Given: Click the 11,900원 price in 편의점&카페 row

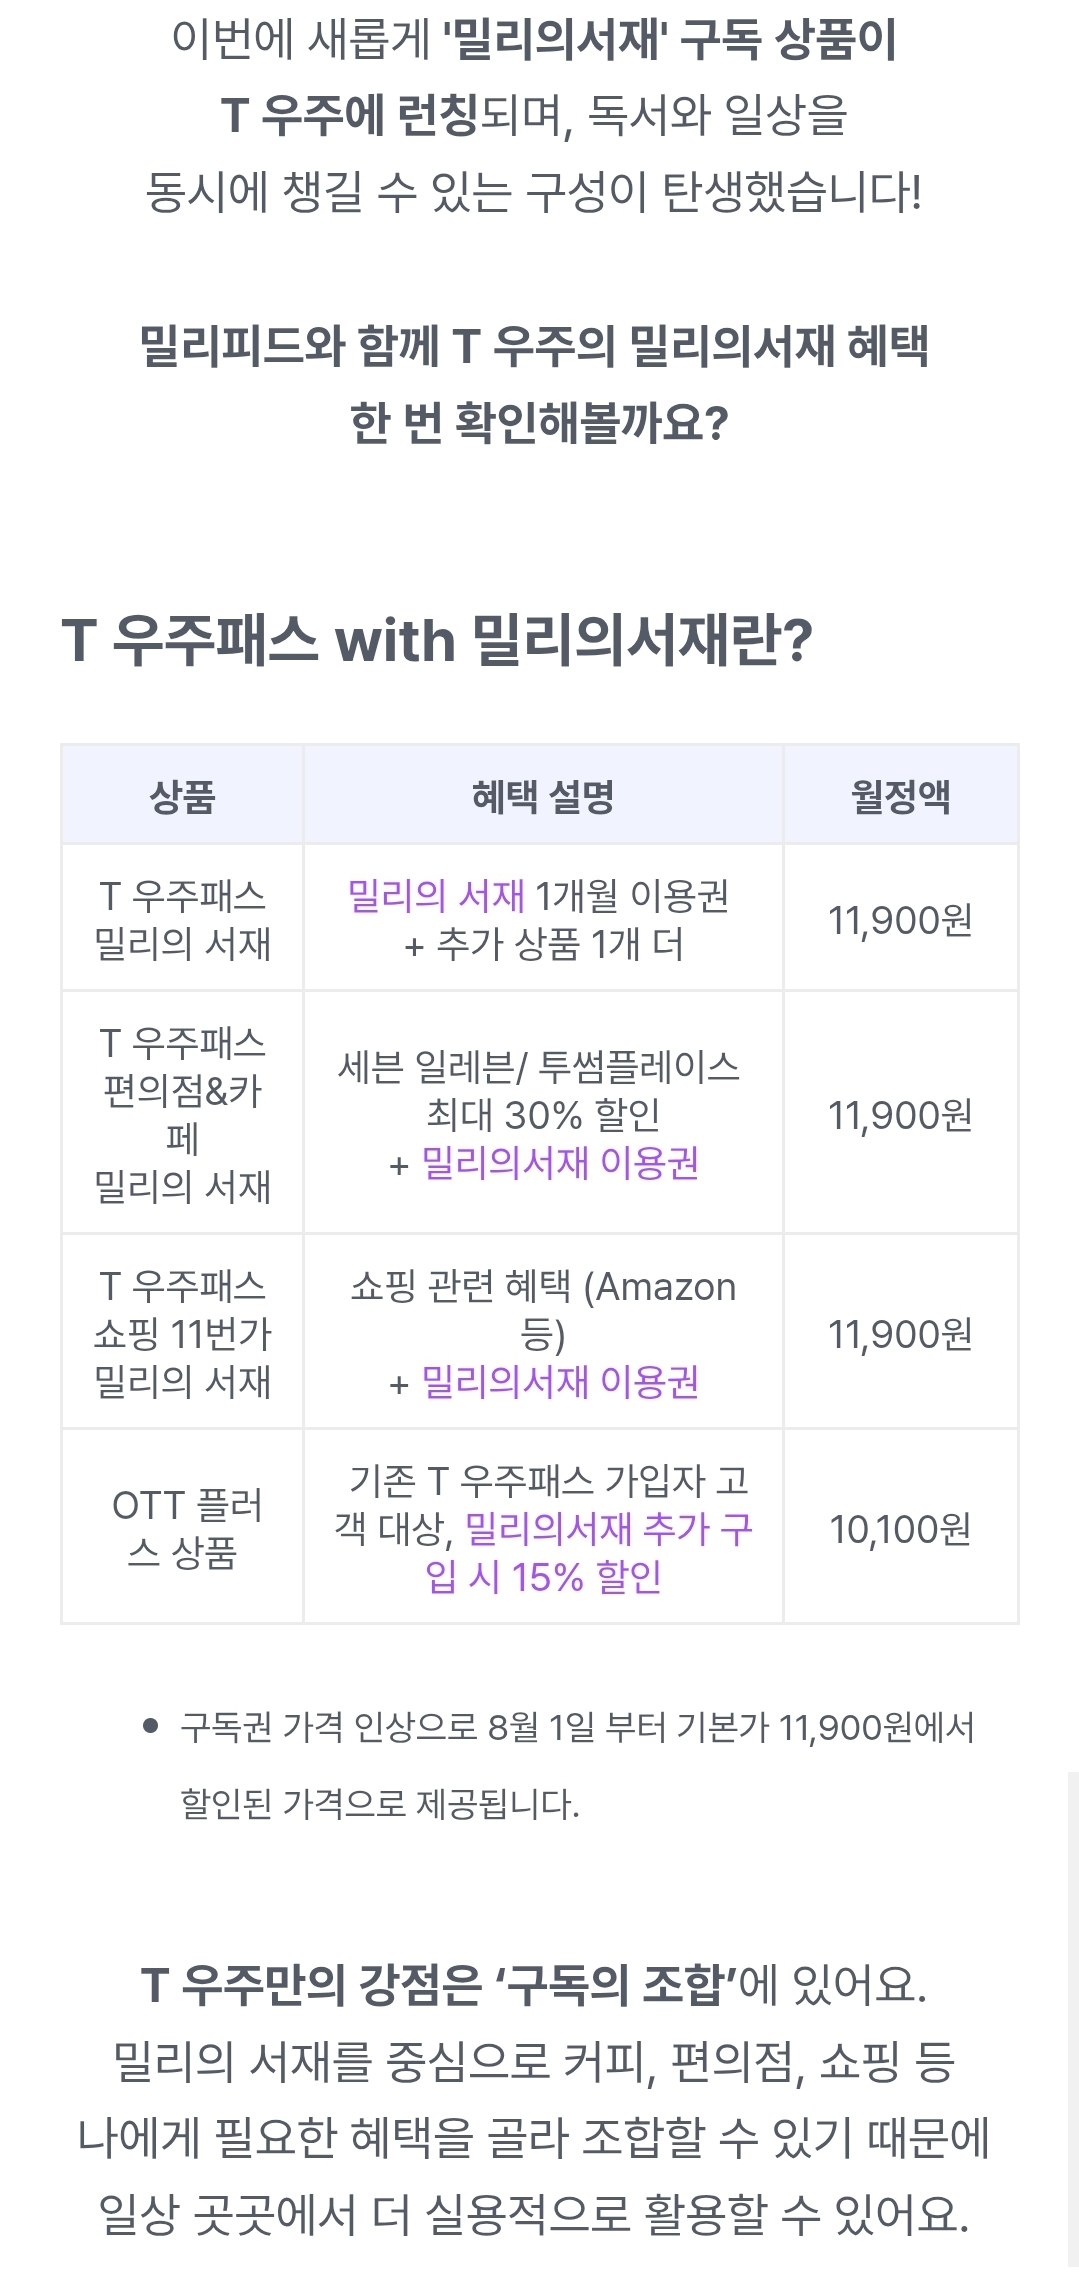Looking at the screenshot, I should pos(900,1115).
